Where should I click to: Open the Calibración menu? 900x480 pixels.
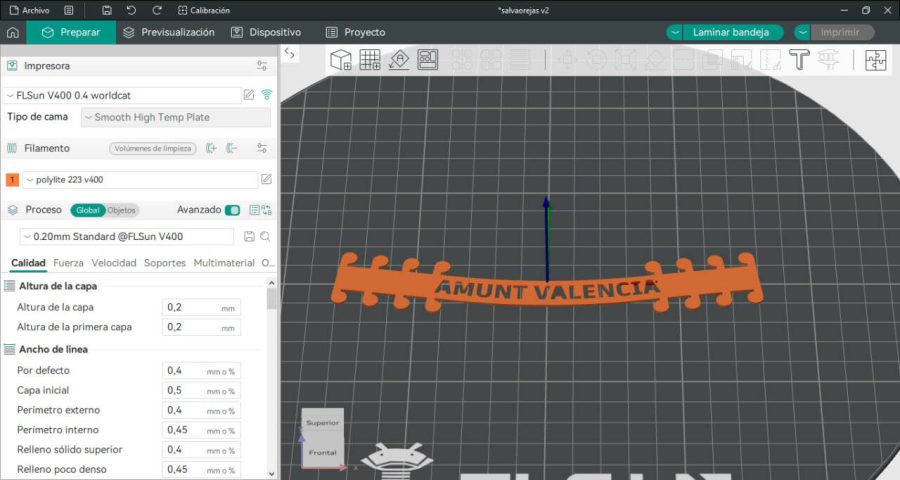(x=204, y=10)
